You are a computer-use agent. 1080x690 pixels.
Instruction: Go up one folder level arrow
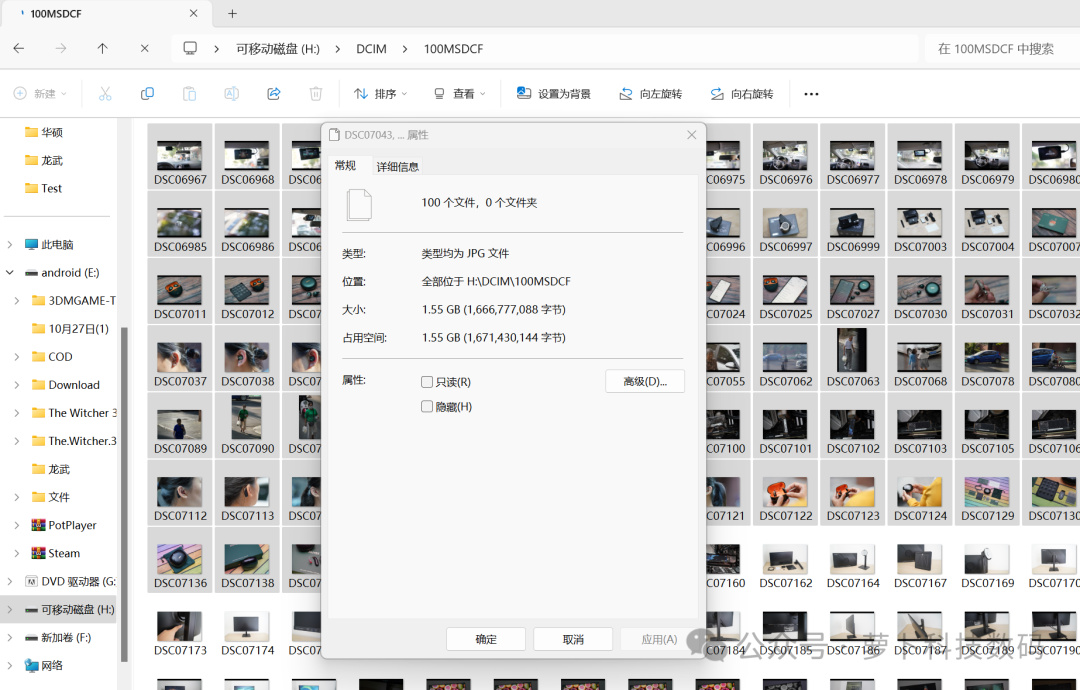pos(103,48)
